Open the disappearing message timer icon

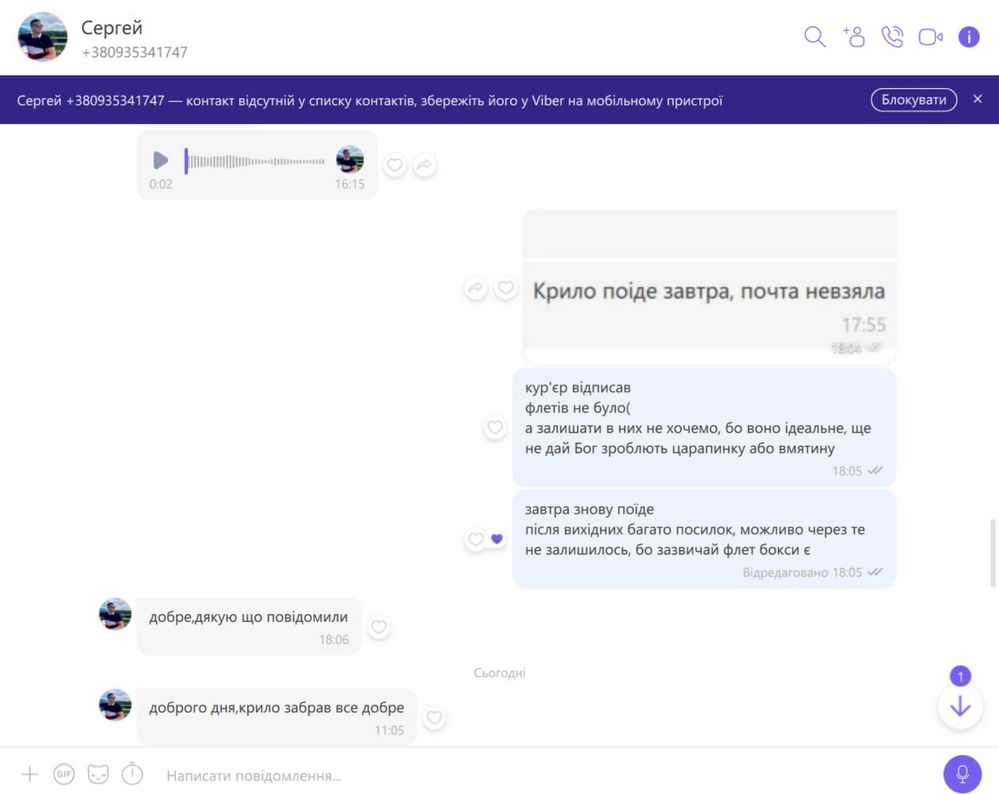pos(133,774)
